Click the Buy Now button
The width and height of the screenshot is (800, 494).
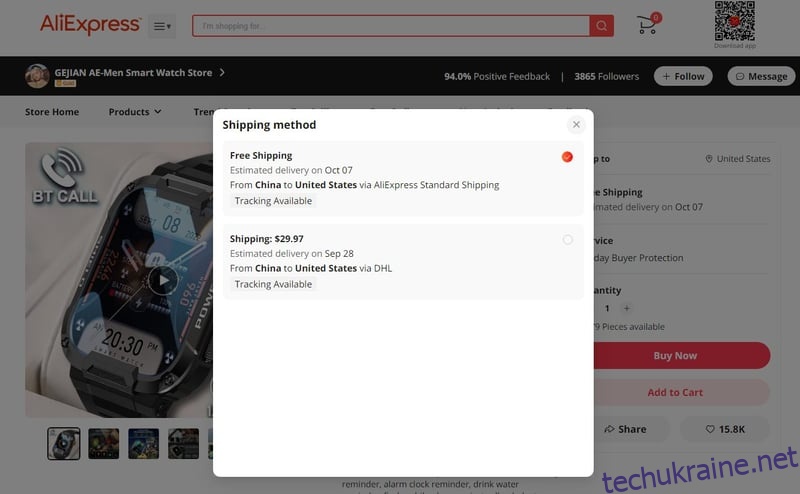682,356
